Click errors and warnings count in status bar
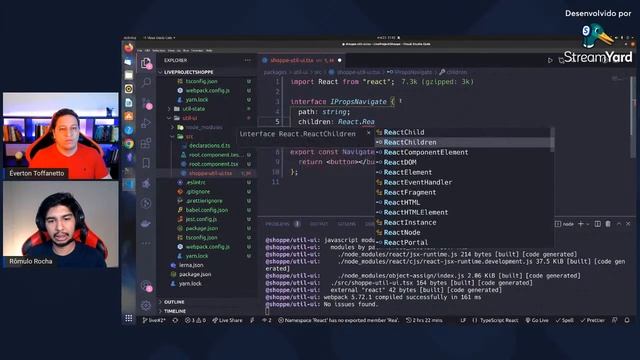The image size is (640, 360). point(195,320)
